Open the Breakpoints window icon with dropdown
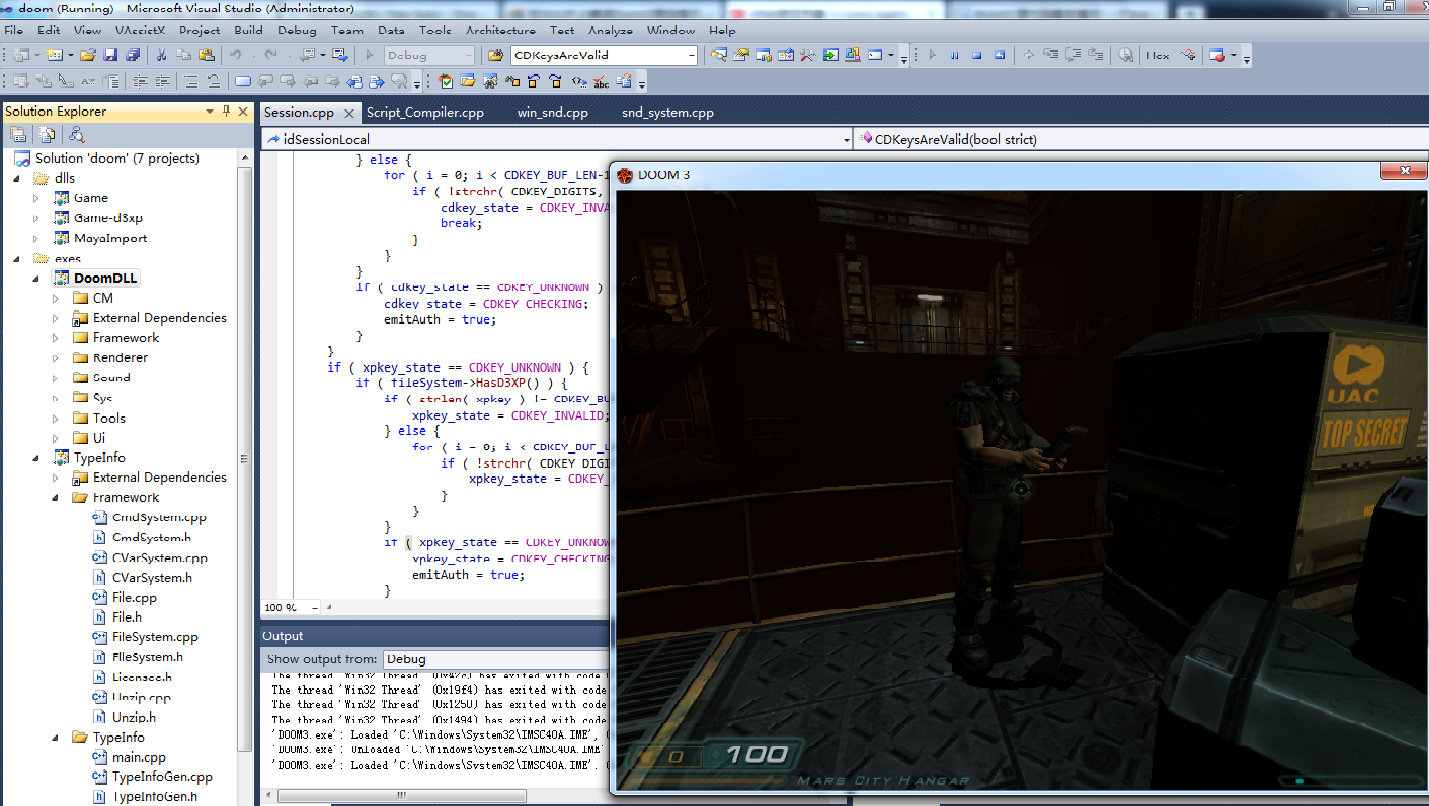Screen dimensions: 1429x806 [1223, 55]
